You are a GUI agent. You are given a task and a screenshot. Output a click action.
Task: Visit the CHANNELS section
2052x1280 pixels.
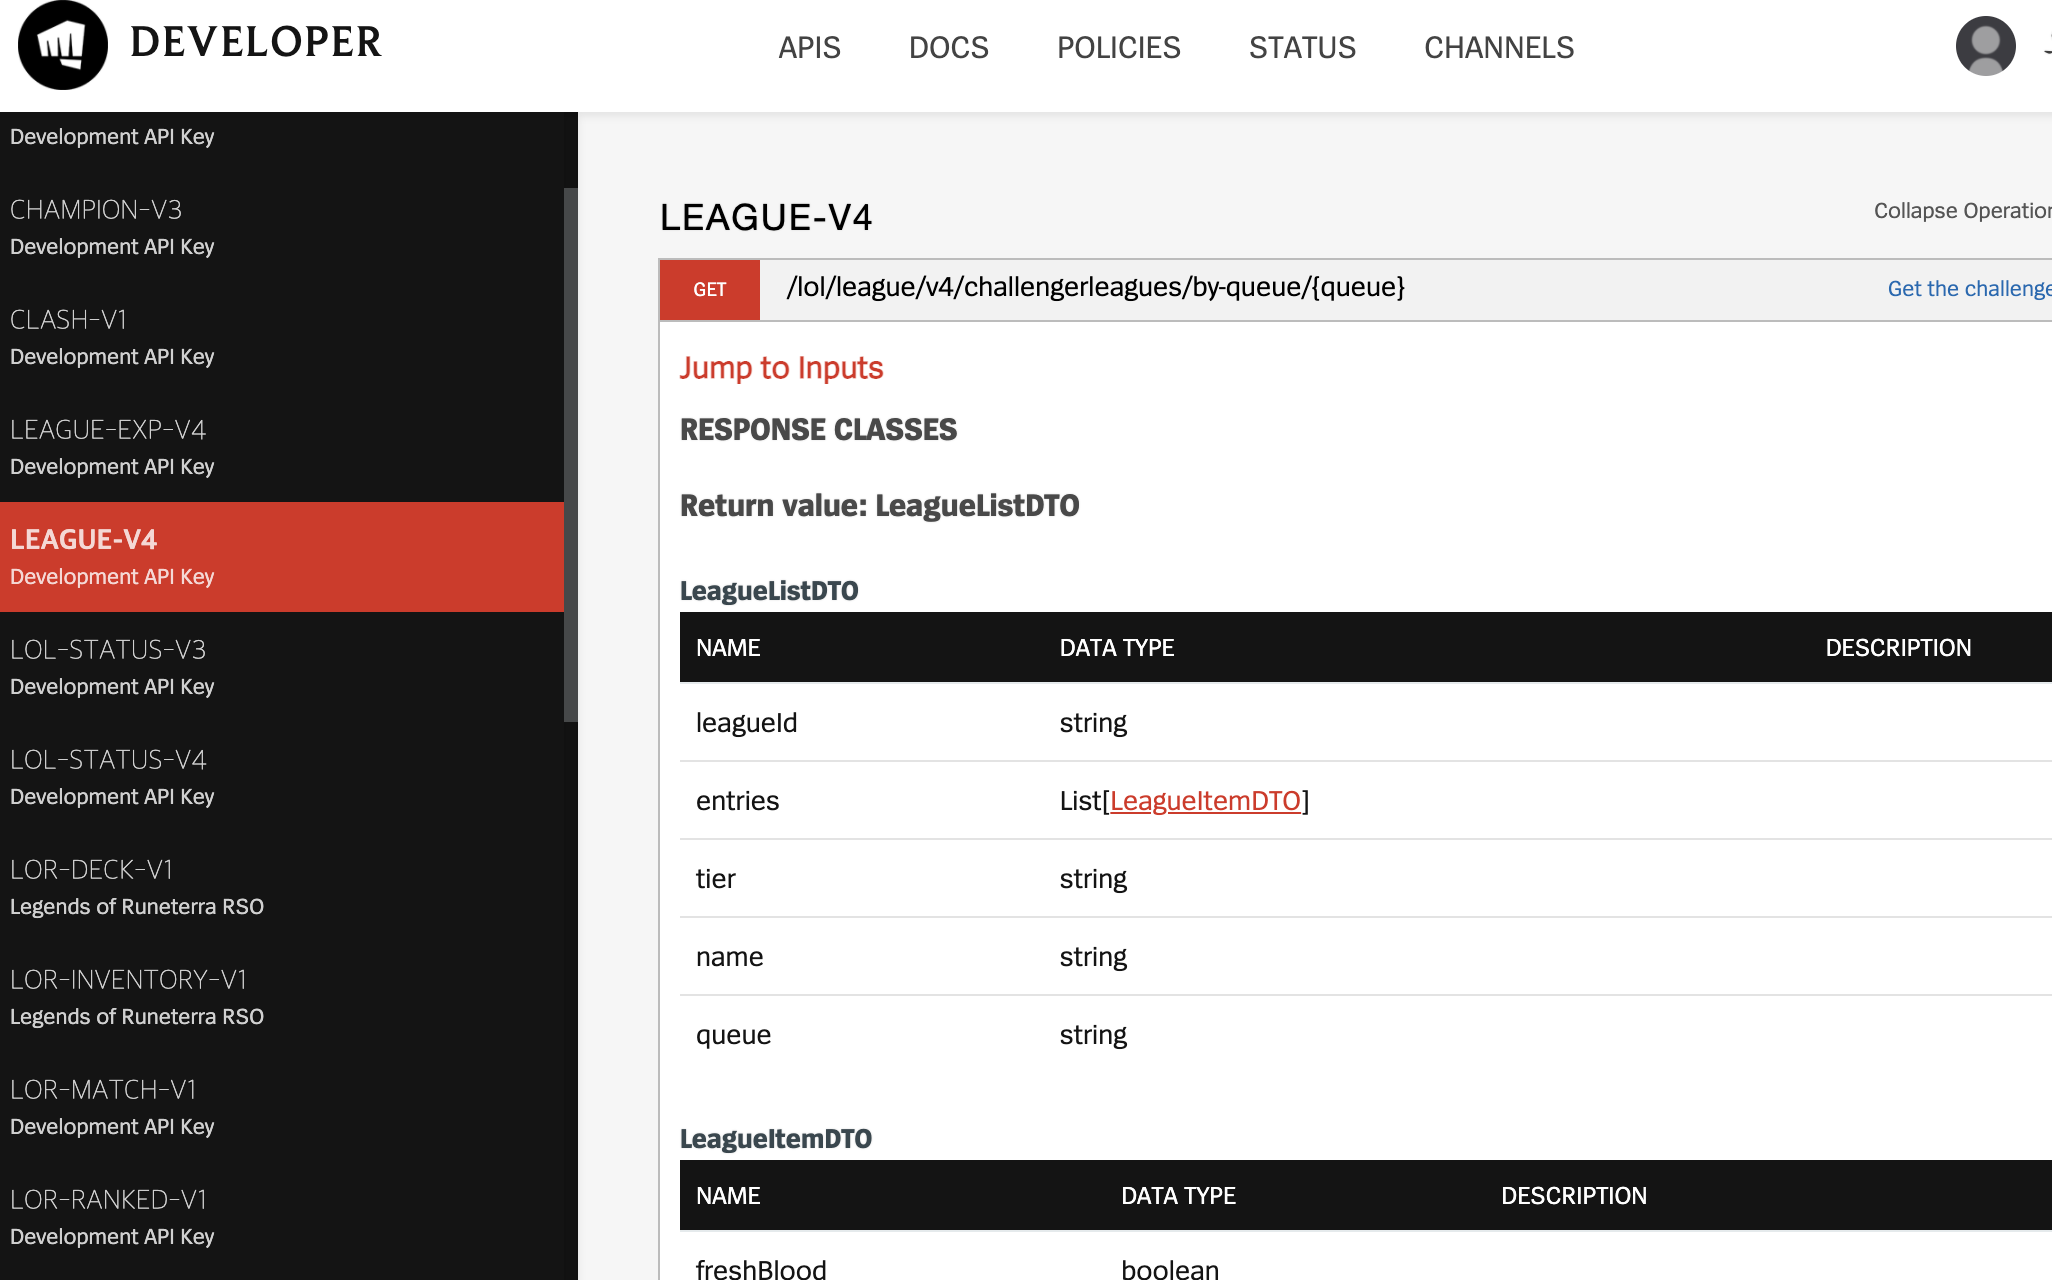click(x=1498, y=47)
